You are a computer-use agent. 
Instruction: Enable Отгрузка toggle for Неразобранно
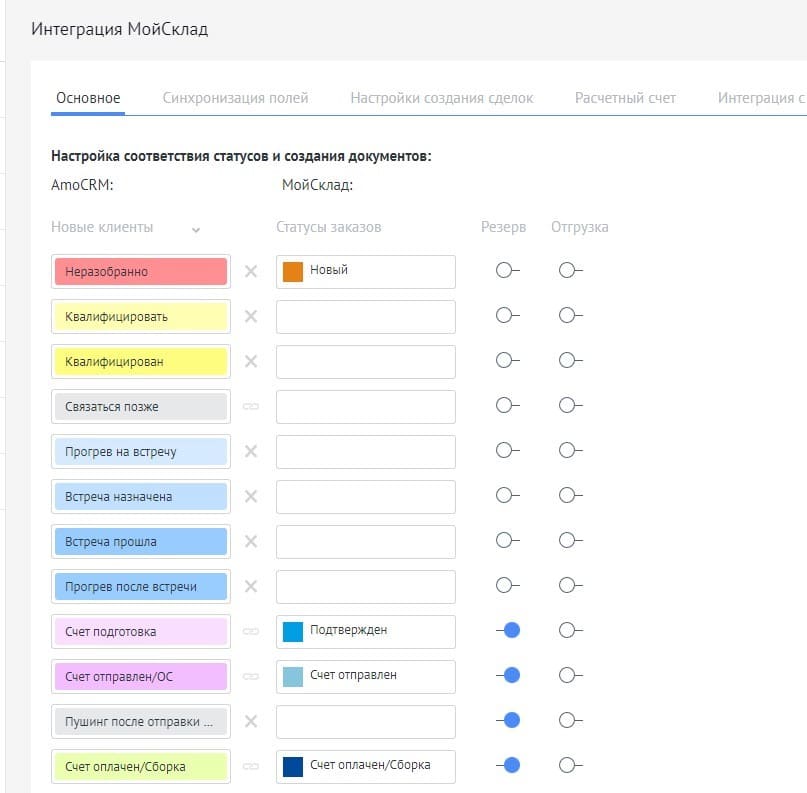click(x=571, y=270)
